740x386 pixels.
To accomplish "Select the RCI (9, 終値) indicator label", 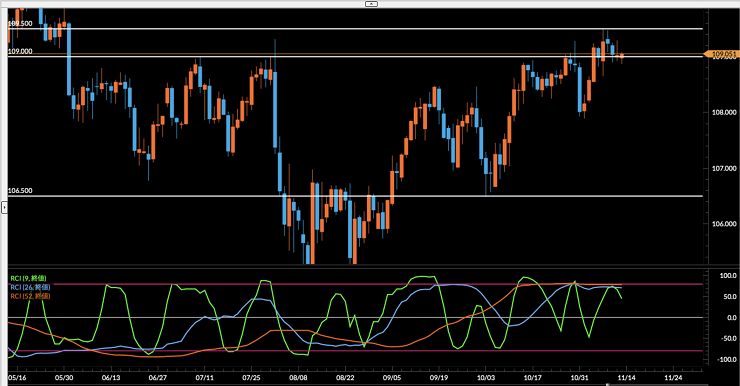I will tap(28, 278).
